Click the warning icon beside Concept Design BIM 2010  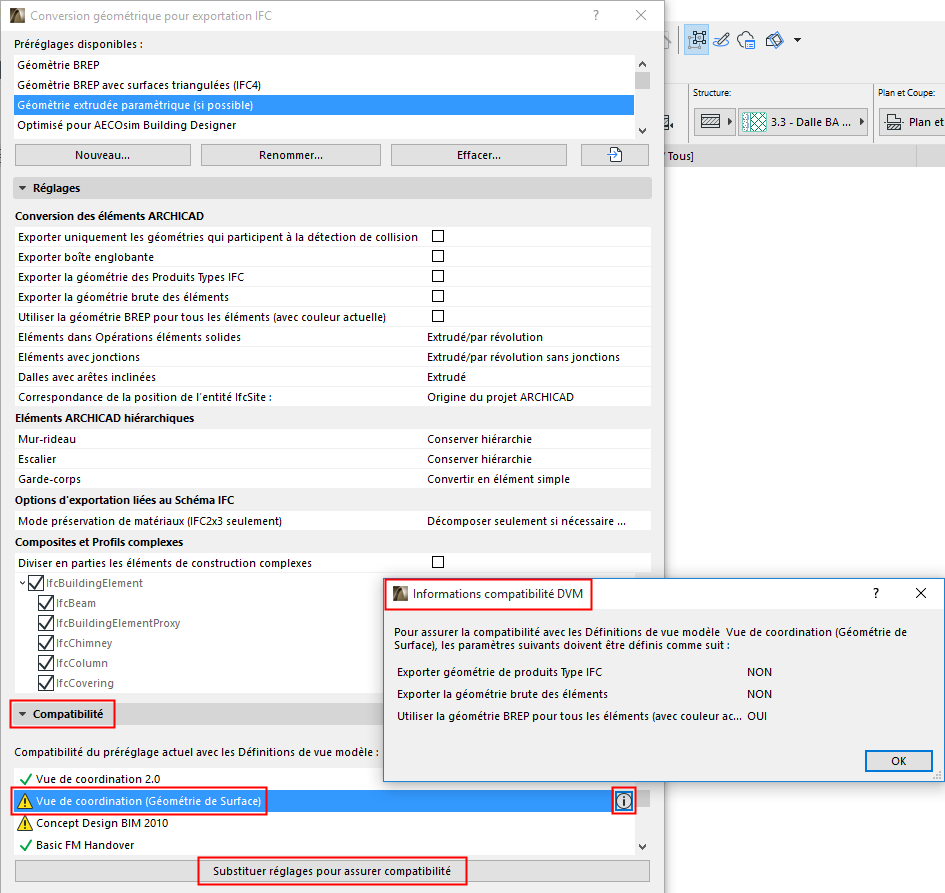coord(25,823)
